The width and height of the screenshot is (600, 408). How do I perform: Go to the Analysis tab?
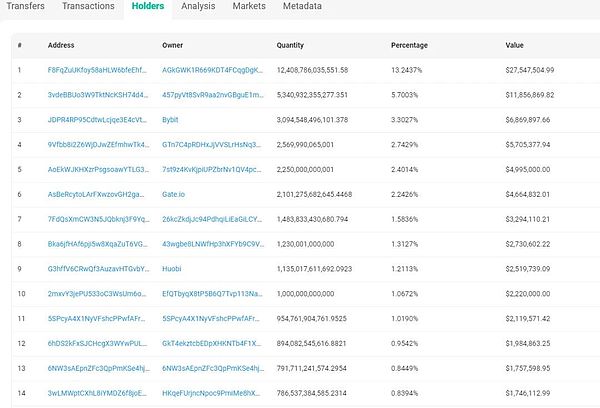point(200,6)
